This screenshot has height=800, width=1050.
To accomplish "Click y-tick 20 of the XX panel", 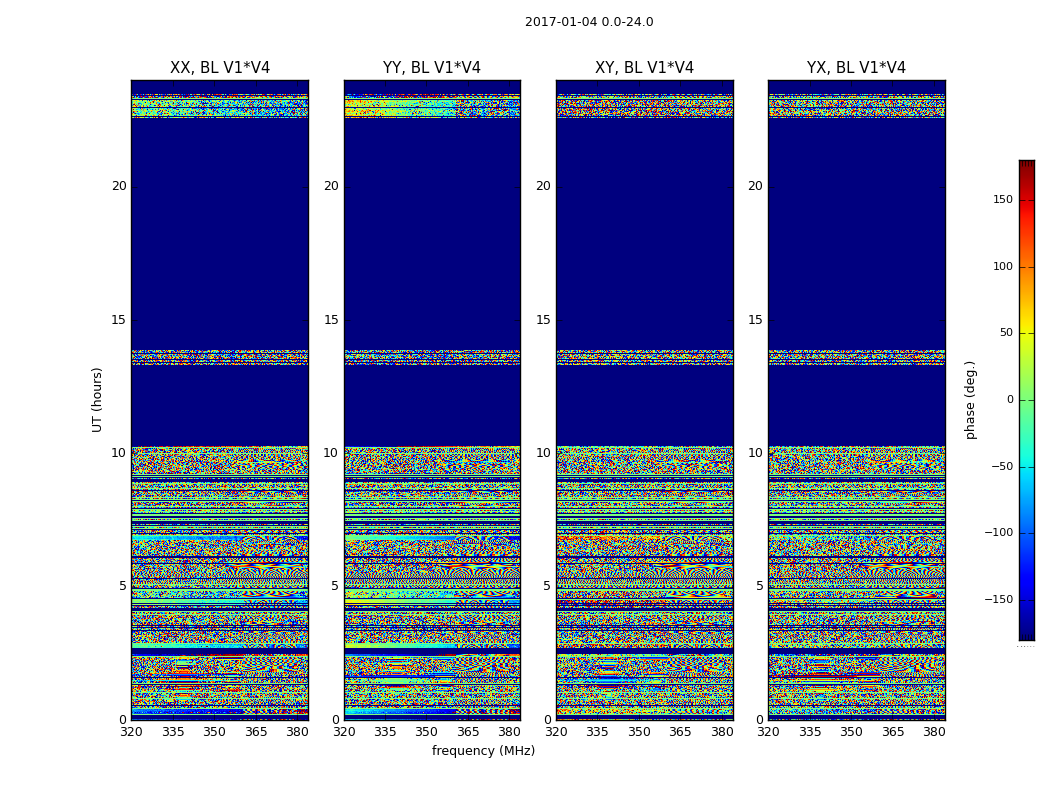I will click(119, 186).
